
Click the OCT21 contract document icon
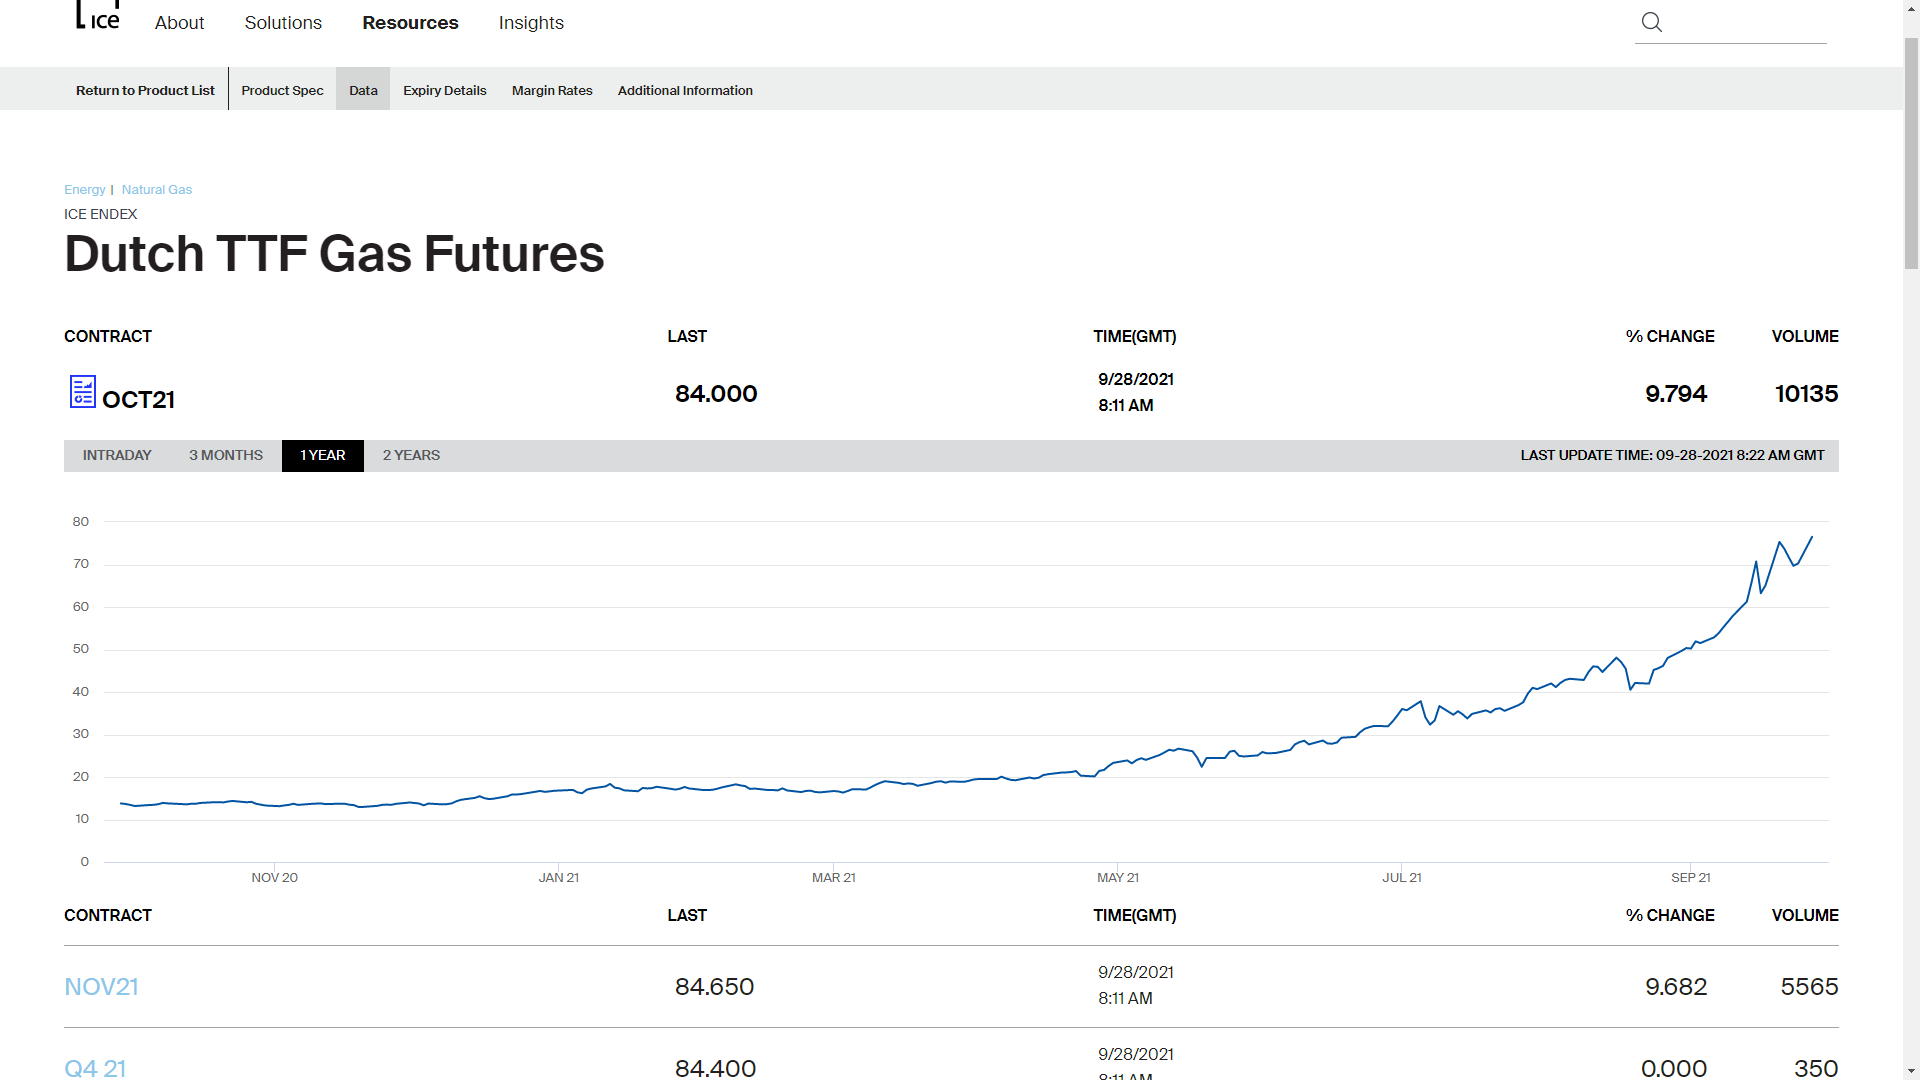click(x=82, y=391)
